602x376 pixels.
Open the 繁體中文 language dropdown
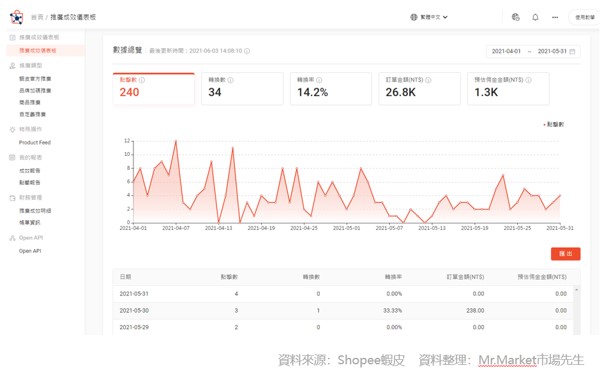tap(429, 17)
